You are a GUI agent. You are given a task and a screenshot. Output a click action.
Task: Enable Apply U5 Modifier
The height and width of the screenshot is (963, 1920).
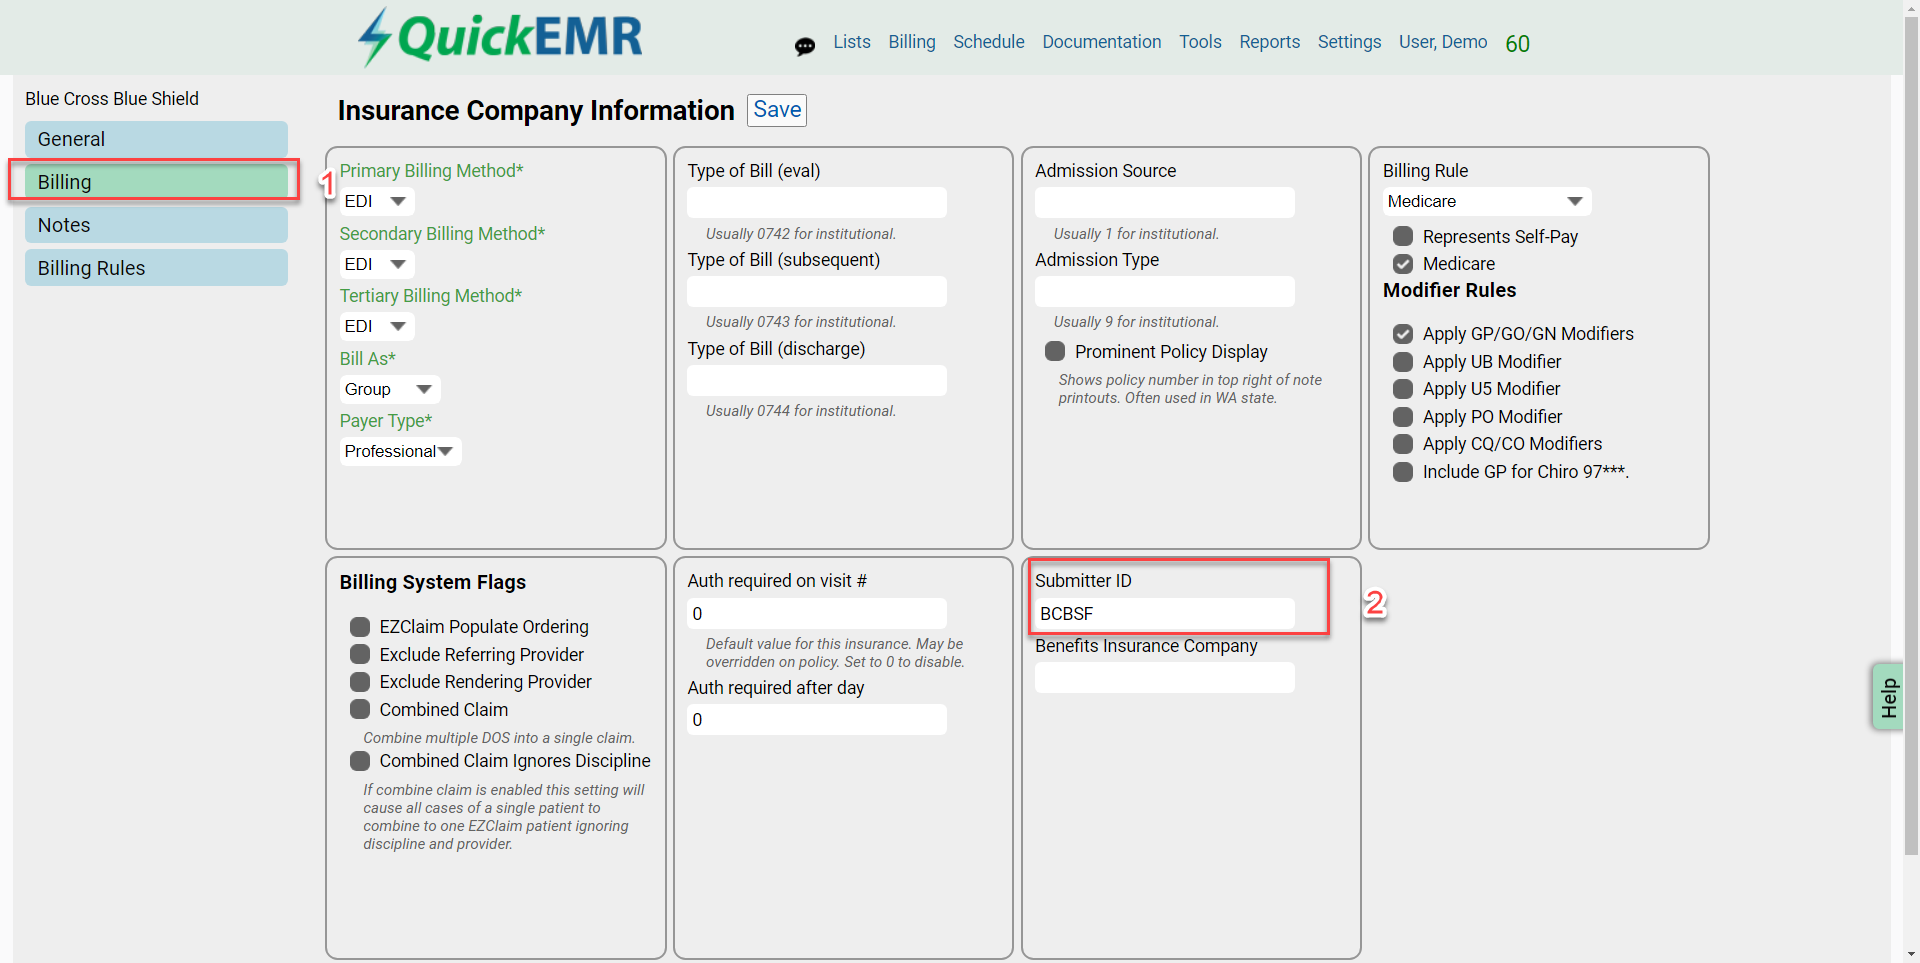point(1403,389)
